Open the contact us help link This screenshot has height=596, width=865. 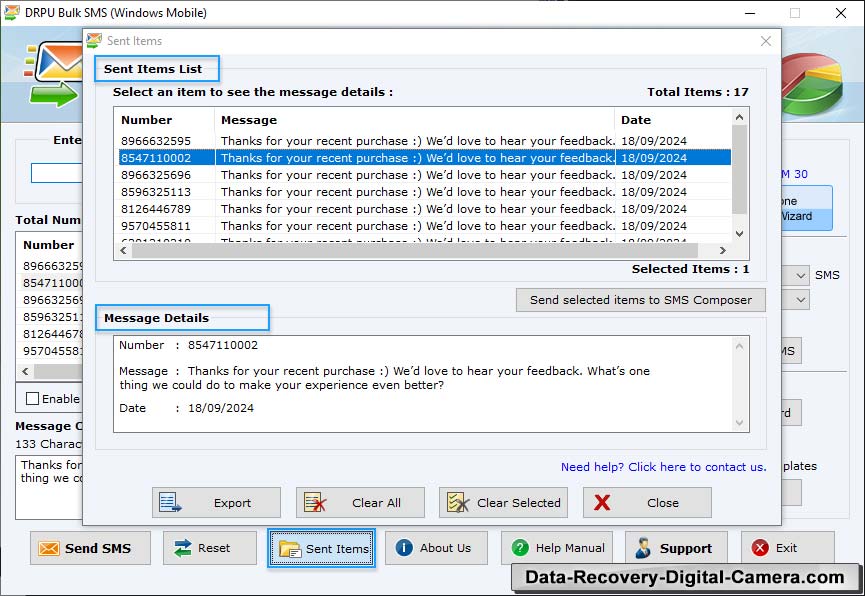tap(664, 467)
